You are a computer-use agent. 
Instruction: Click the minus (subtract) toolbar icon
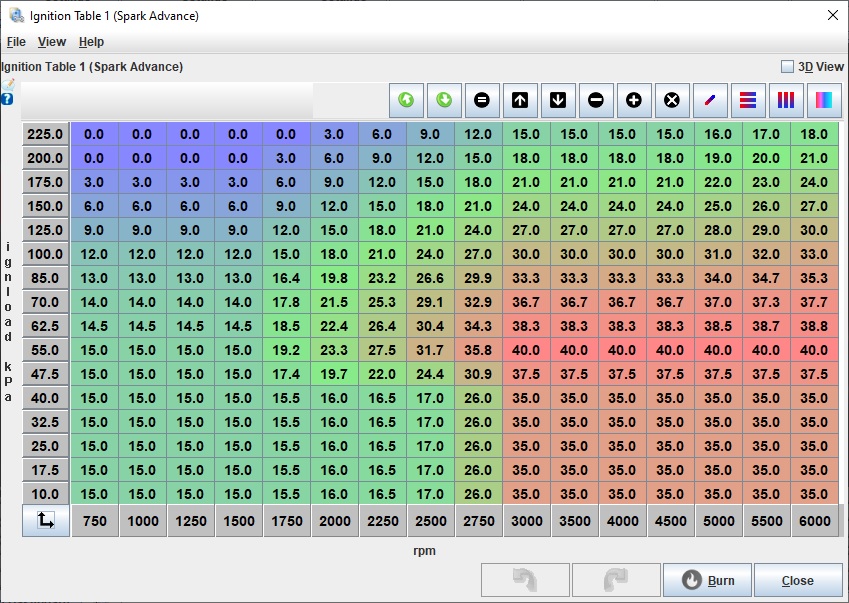[596, 100]
